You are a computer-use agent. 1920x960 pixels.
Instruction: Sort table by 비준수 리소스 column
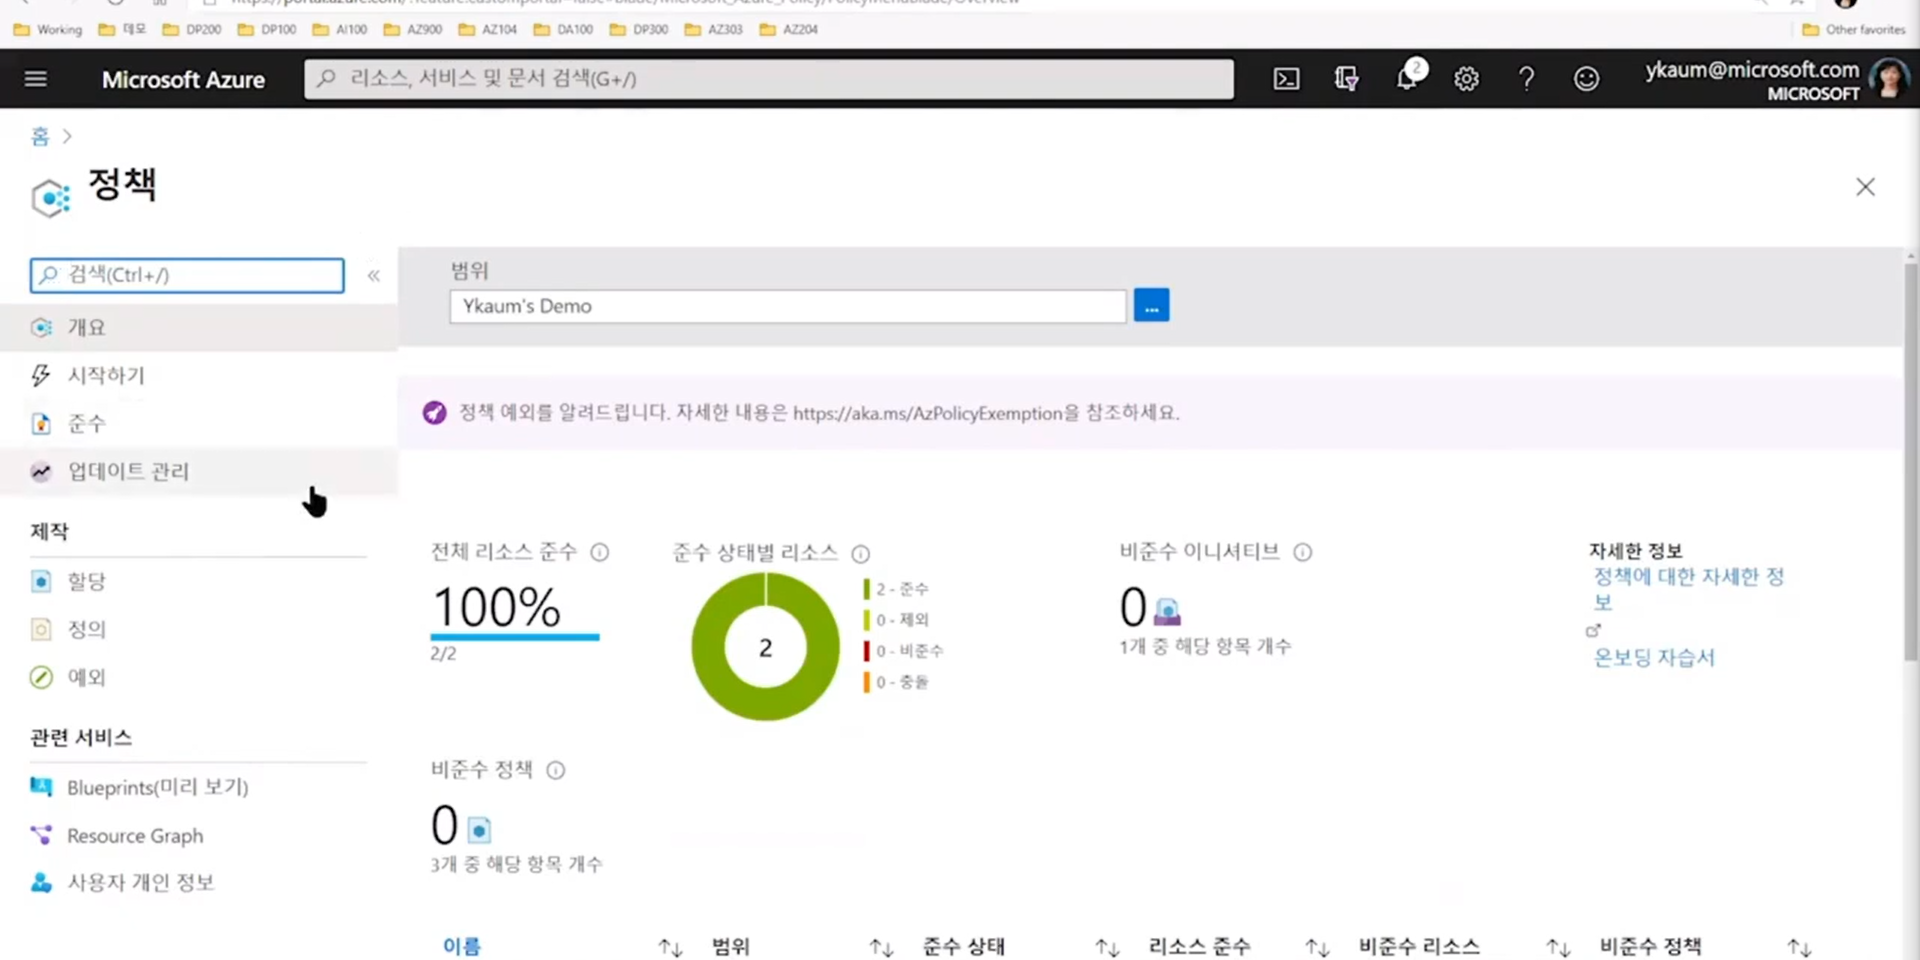[x=1419, y=946]
